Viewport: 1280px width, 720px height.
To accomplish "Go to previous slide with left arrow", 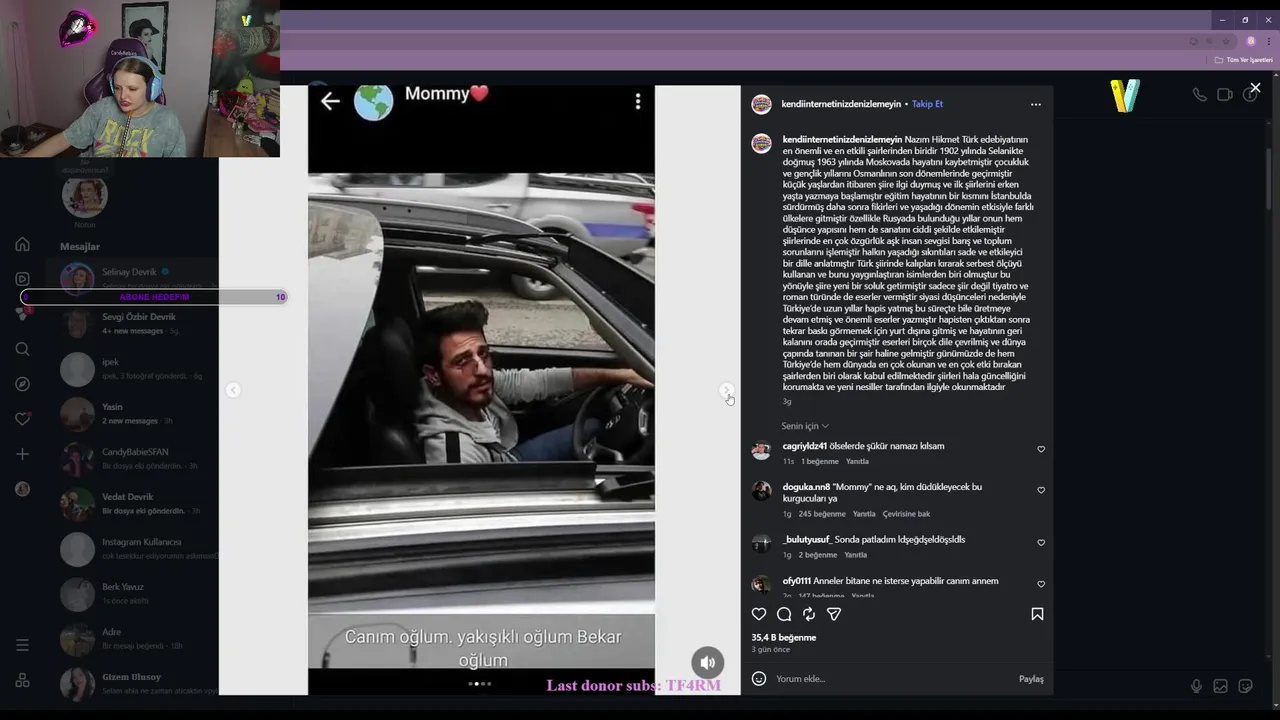I will (x=233, y=390).
